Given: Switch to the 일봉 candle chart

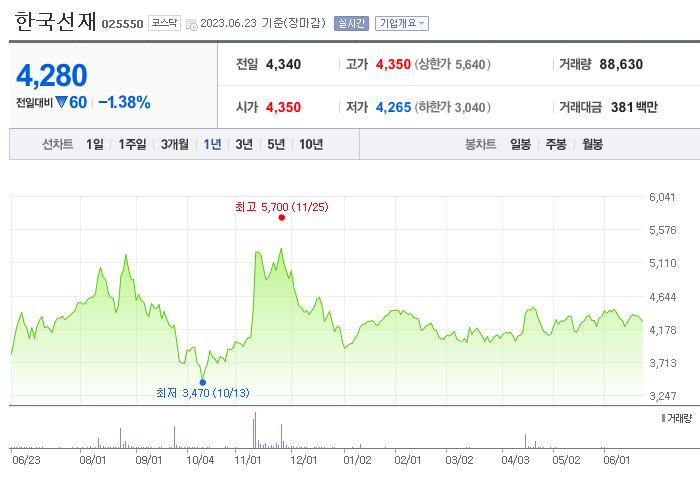Looking at the screenshot, I should point(521,144).
